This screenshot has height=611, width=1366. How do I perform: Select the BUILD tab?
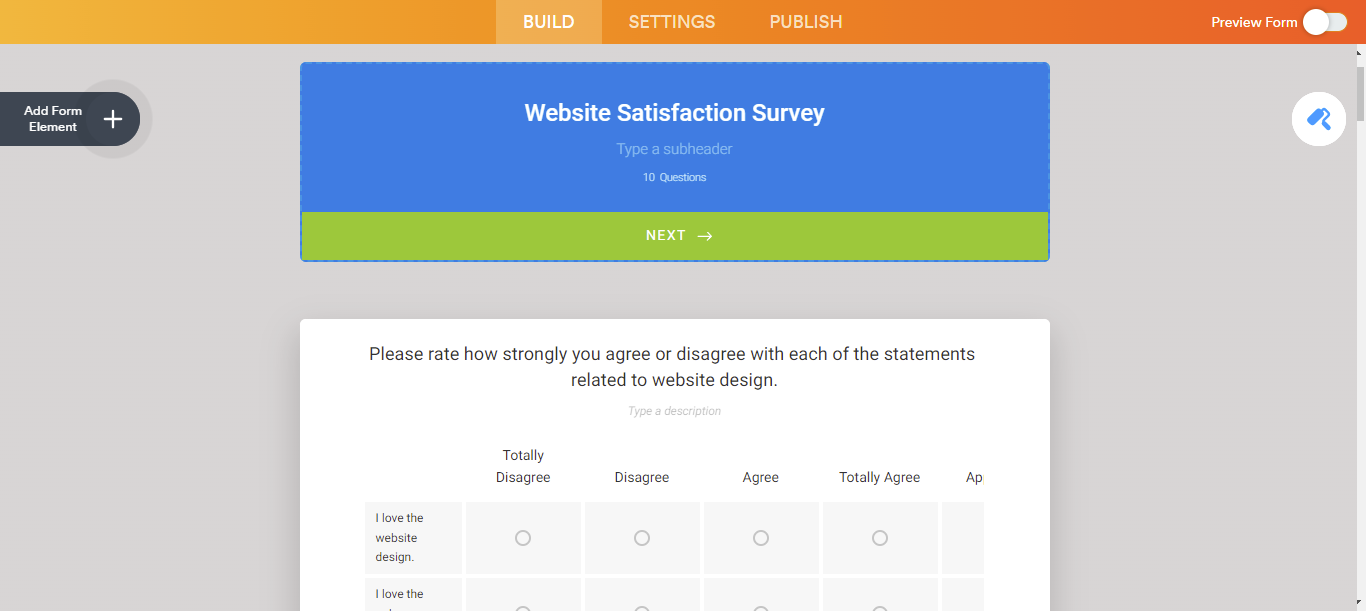click(548, 21)
